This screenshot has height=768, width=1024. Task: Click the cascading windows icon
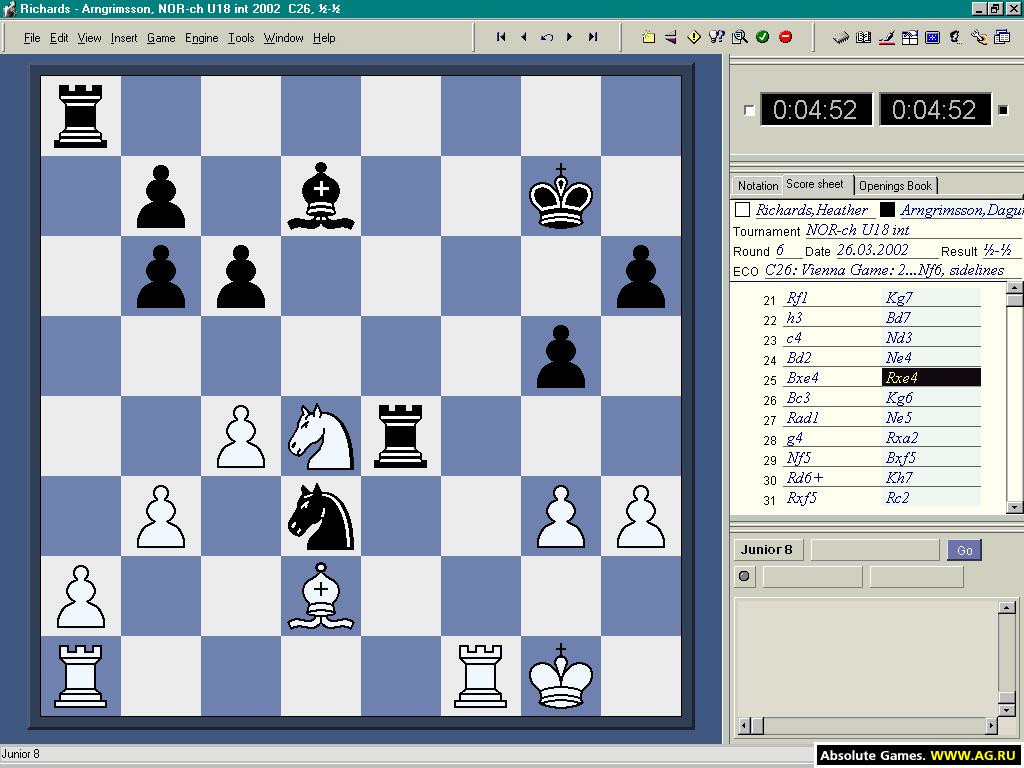1001,37
